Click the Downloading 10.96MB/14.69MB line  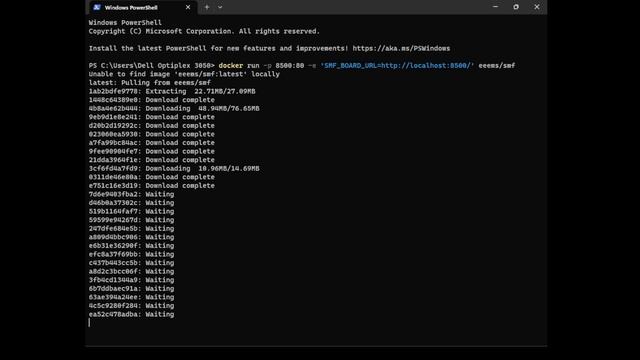coord(174,169)
